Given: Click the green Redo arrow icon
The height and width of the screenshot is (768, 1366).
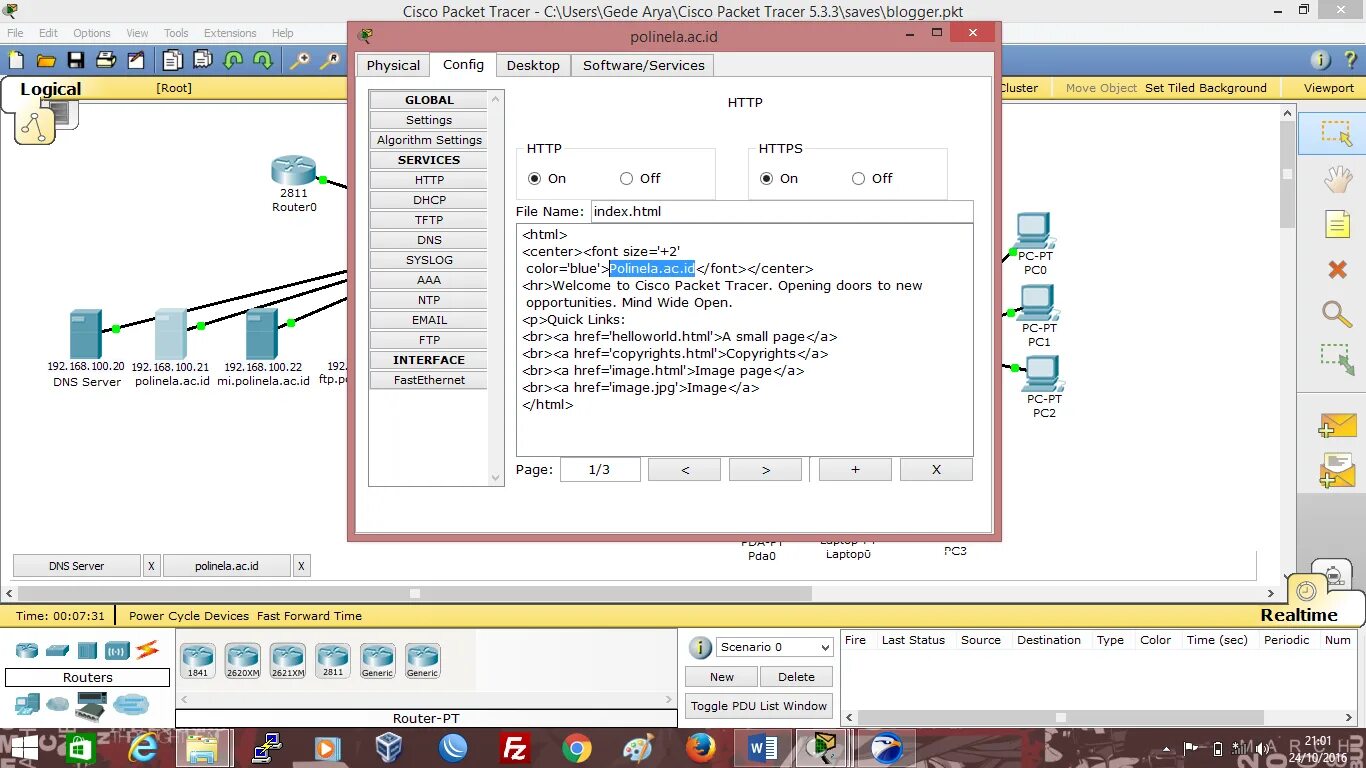Looking at the screenshot, I should click(262, 60).
